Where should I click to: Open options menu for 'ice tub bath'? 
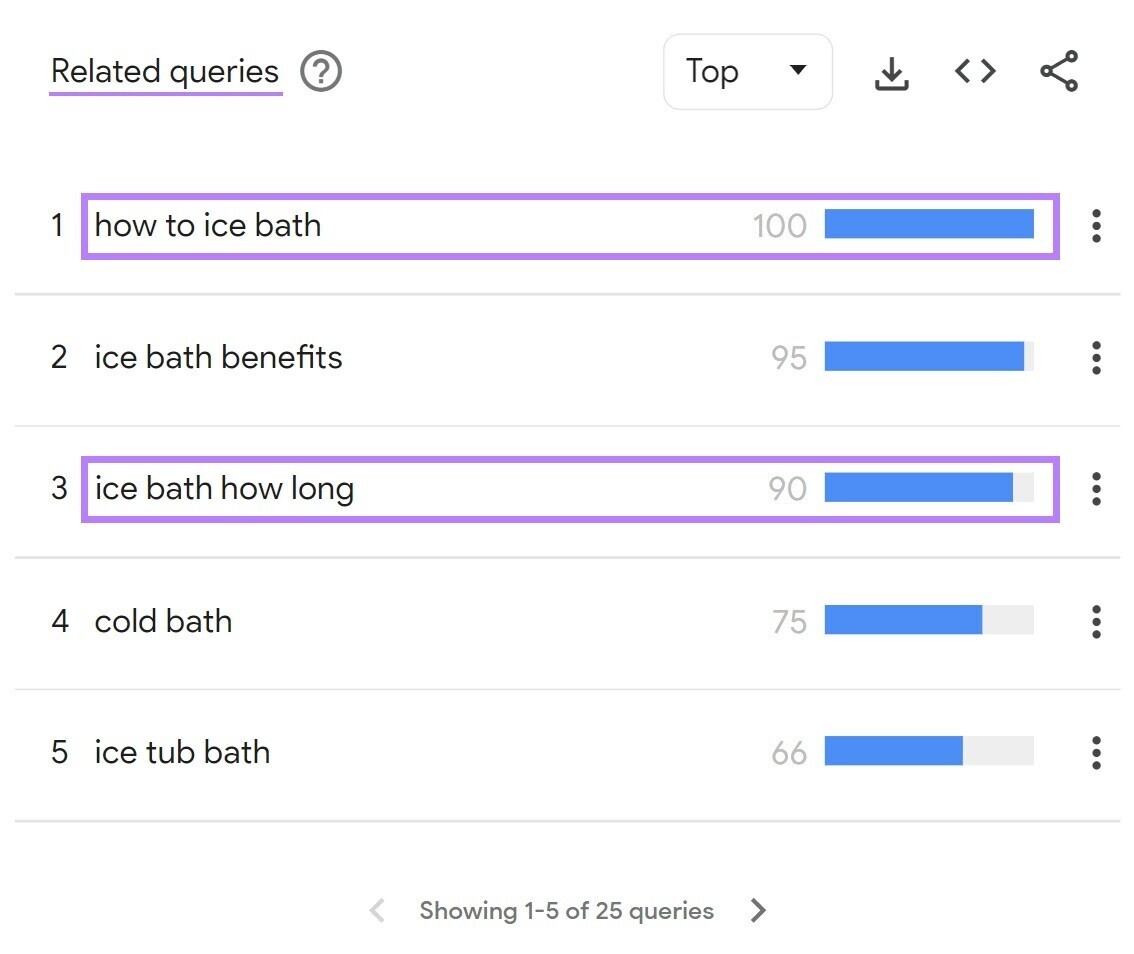[x=1096, y=752]
